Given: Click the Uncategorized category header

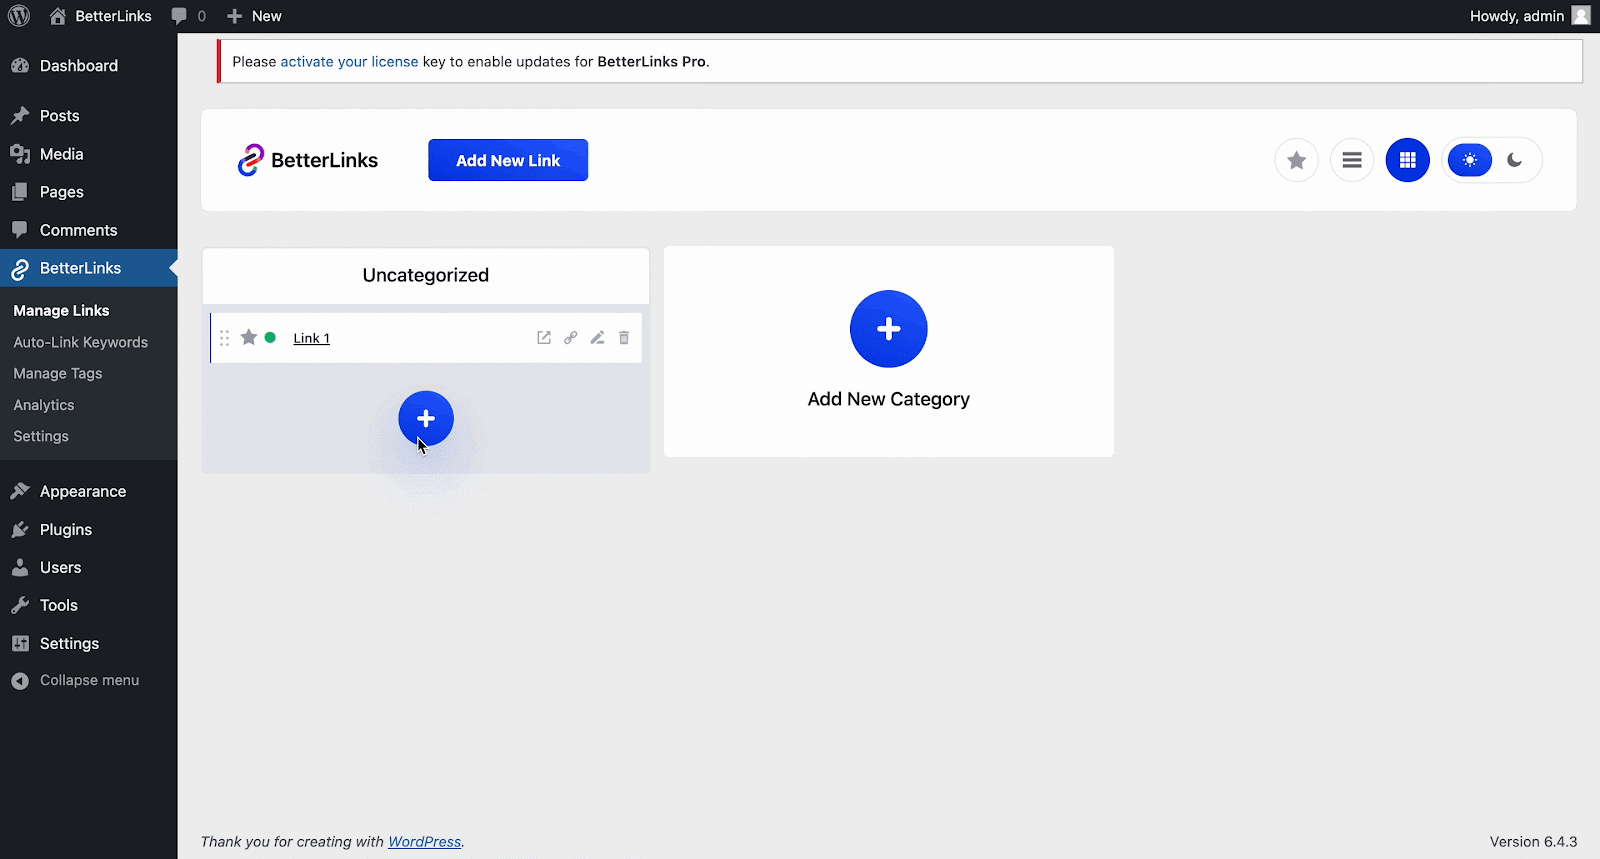Looking at the screenshot, I should coord(426,275).
